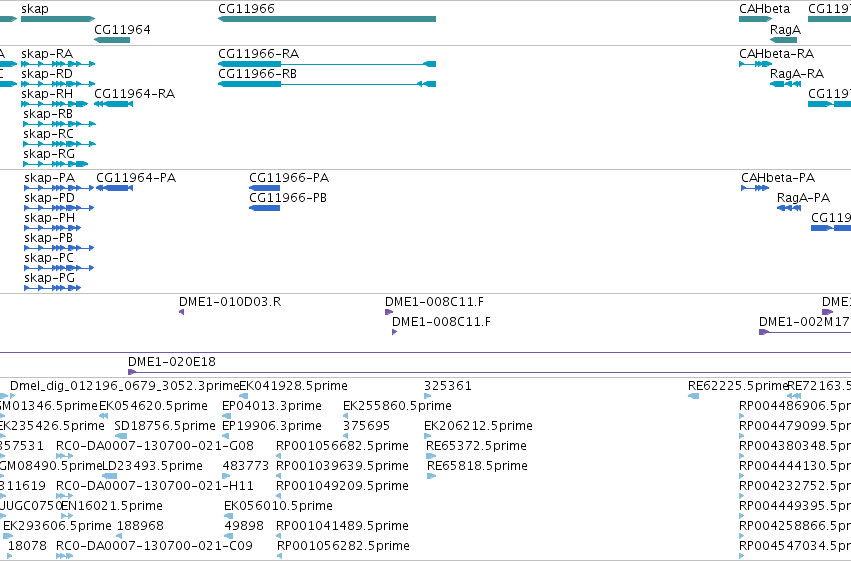The width and height of the screenshot is (851, 561).
Task: Select the skap-RC transcript
Action: 60,144
